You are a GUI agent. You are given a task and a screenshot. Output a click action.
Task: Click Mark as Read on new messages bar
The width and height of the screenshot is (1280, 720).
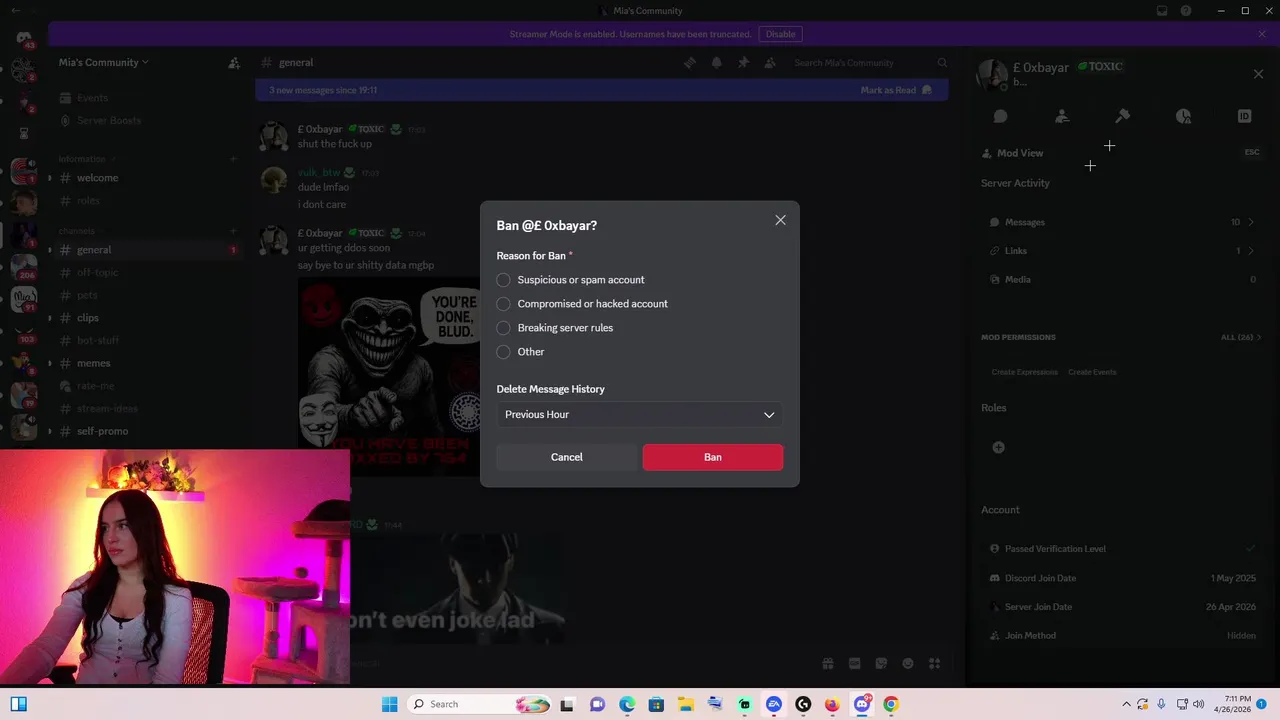896,90
